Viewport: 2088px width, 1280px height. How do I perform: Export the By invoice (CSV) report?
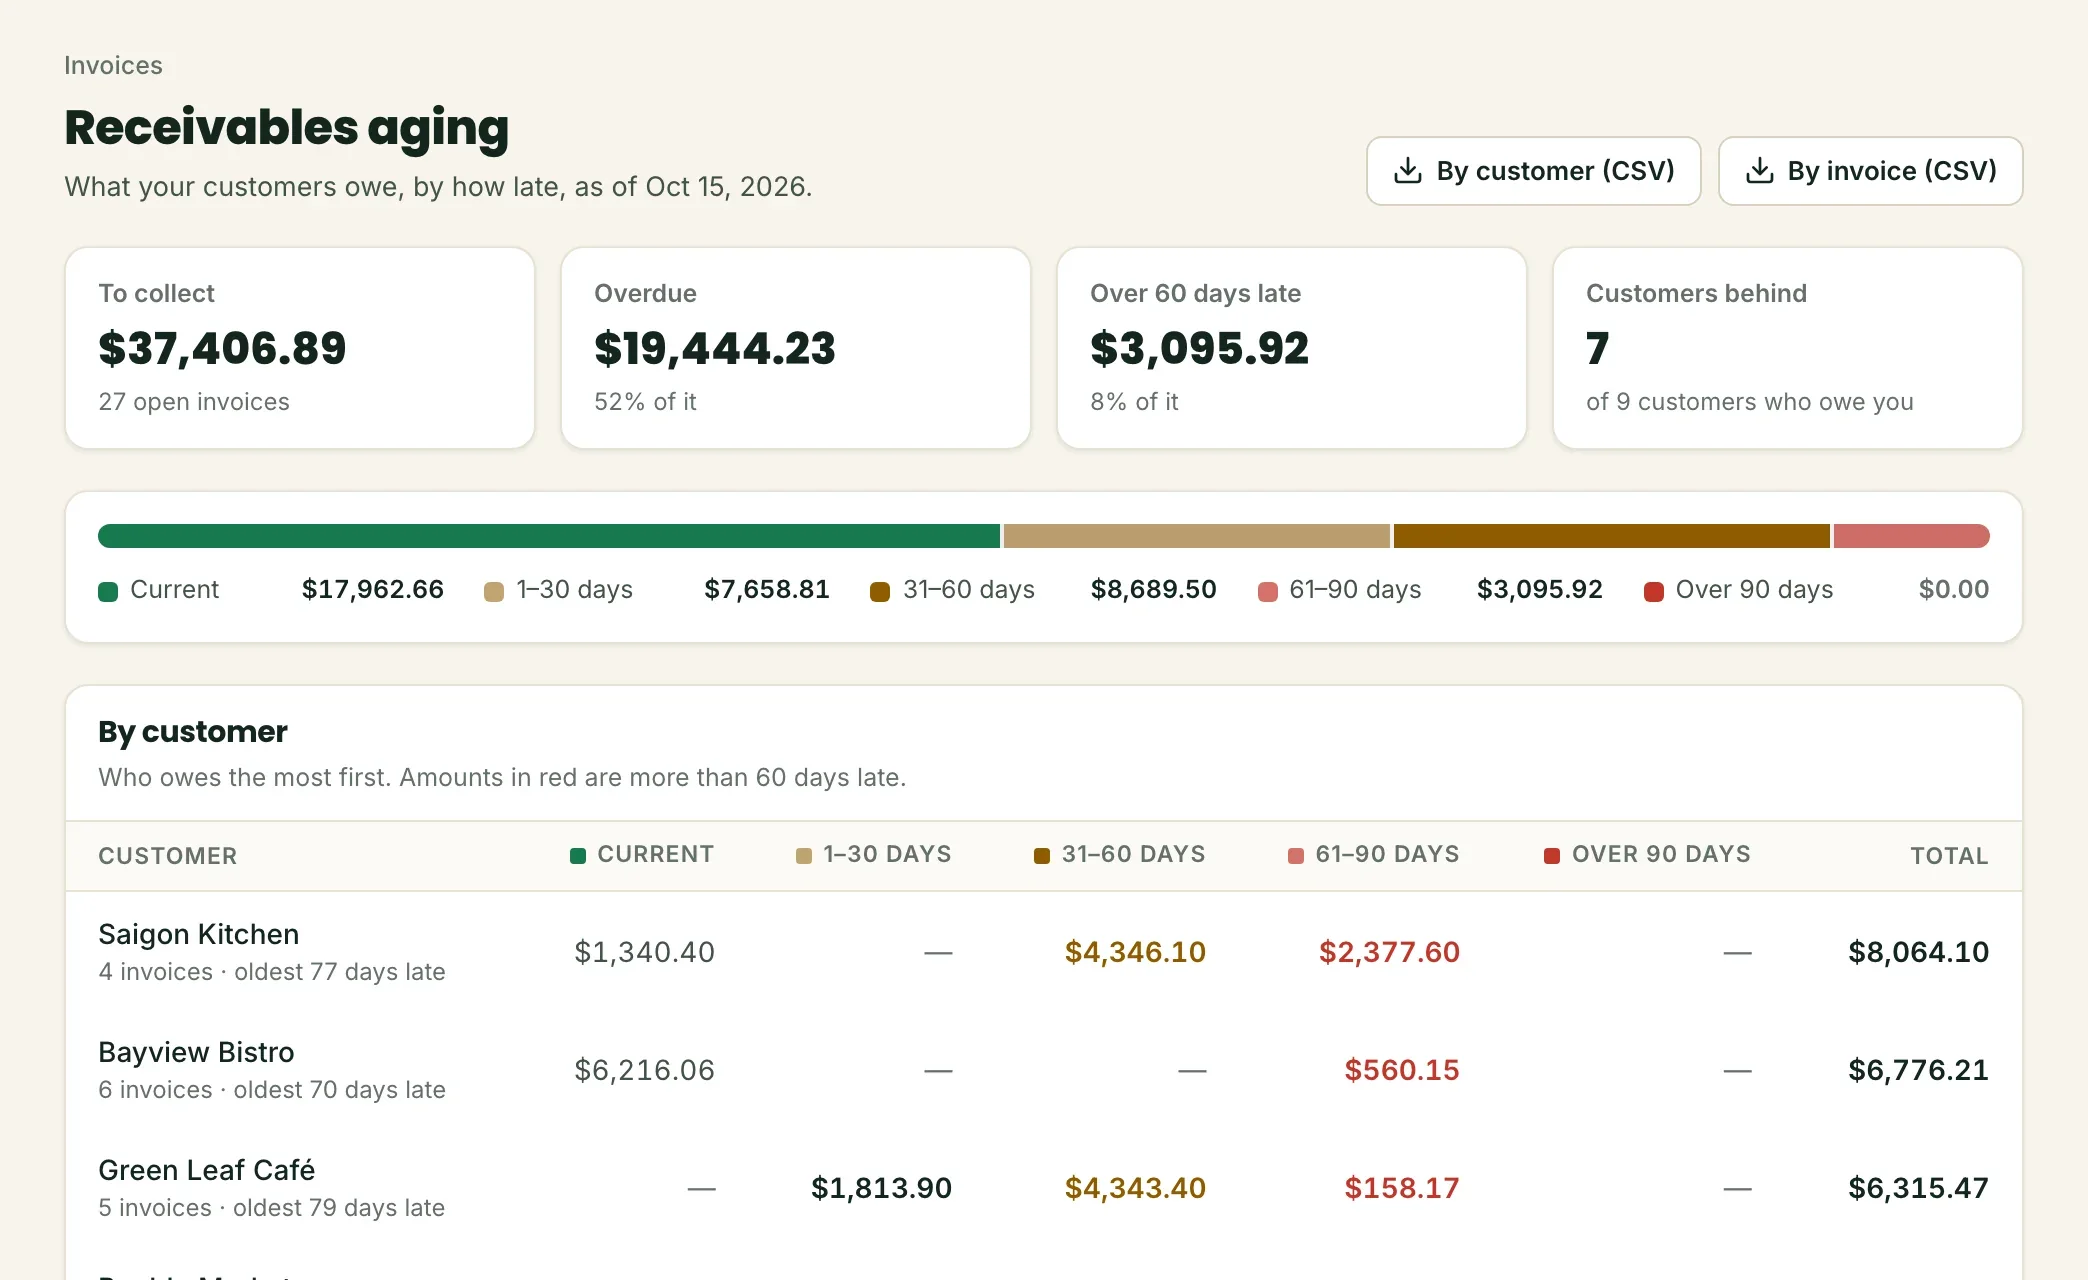pos(1870,171)
